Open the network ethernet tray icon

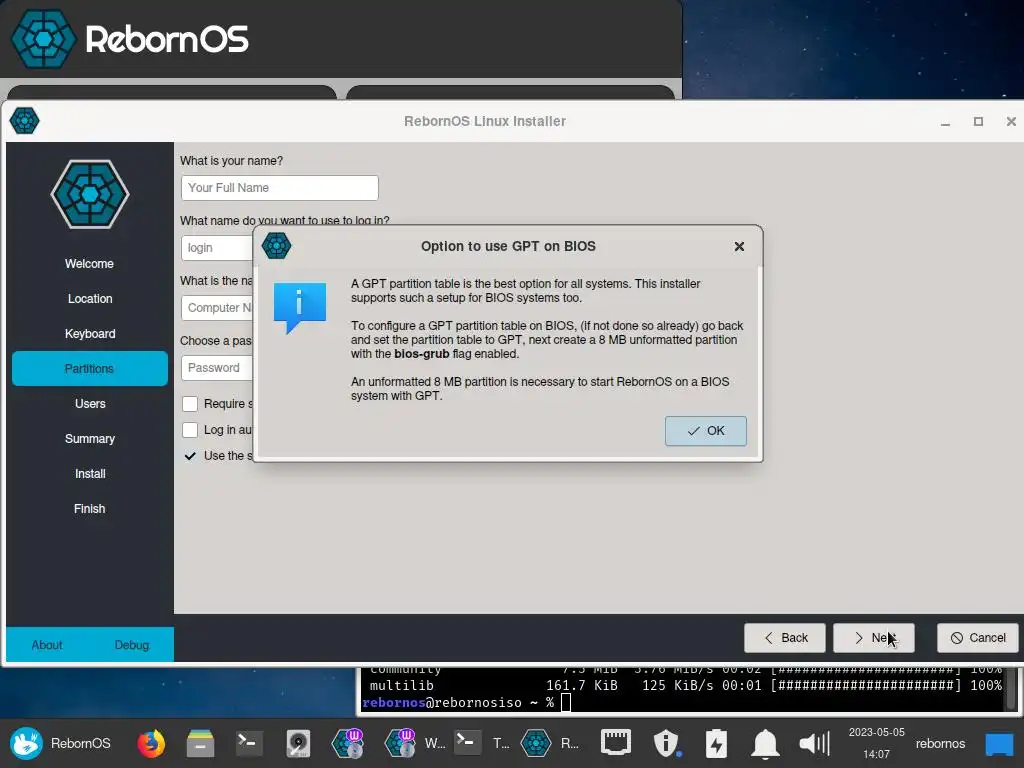click(x=615, y=743)
